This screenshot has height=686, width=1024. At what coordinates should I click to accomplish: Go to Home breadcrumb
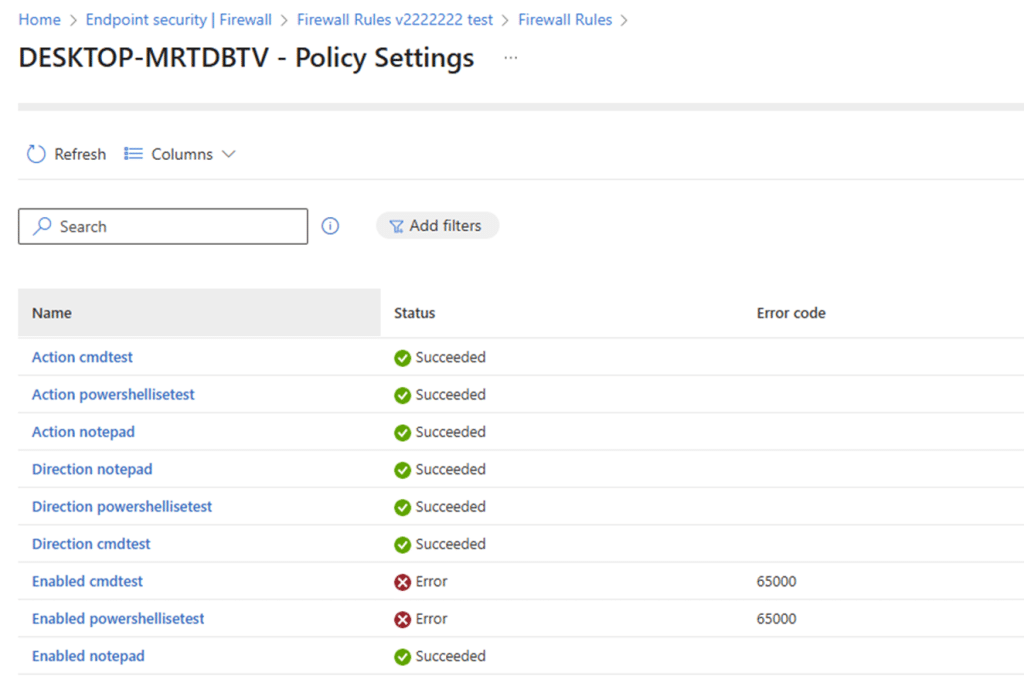pos(39,20)
